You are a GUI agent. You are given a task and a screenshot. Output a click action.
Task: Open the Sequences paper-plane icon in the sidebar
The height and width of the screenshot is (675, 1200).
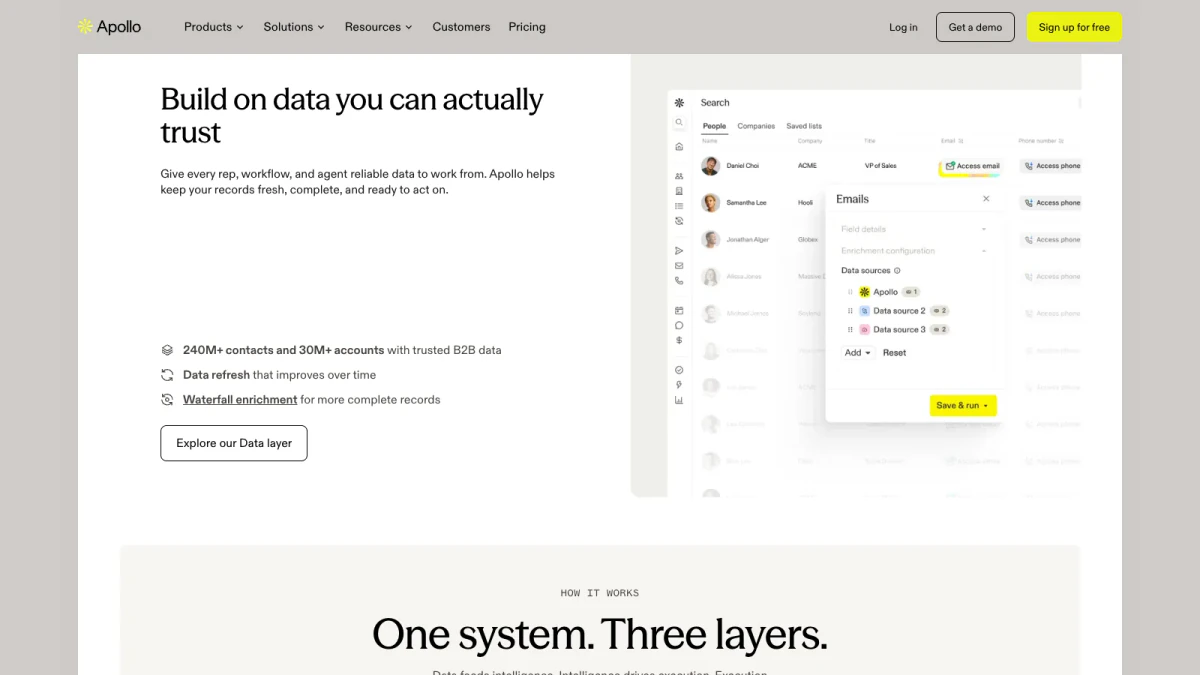coord(679,250)
